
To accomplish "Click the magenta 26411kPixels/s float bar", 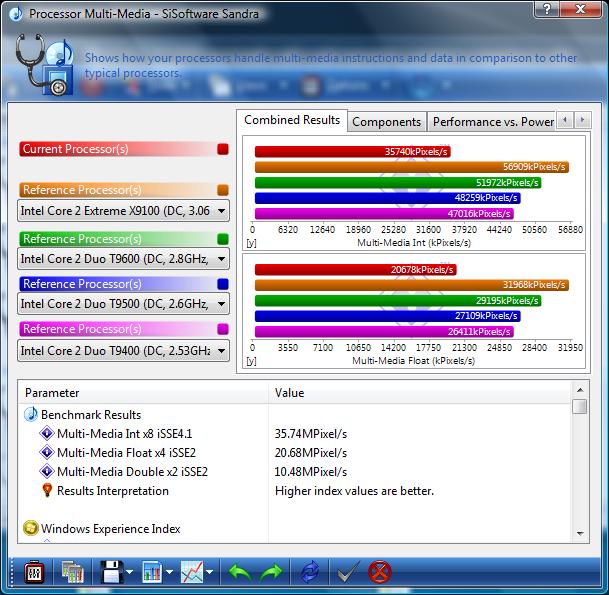I will 384,332.
